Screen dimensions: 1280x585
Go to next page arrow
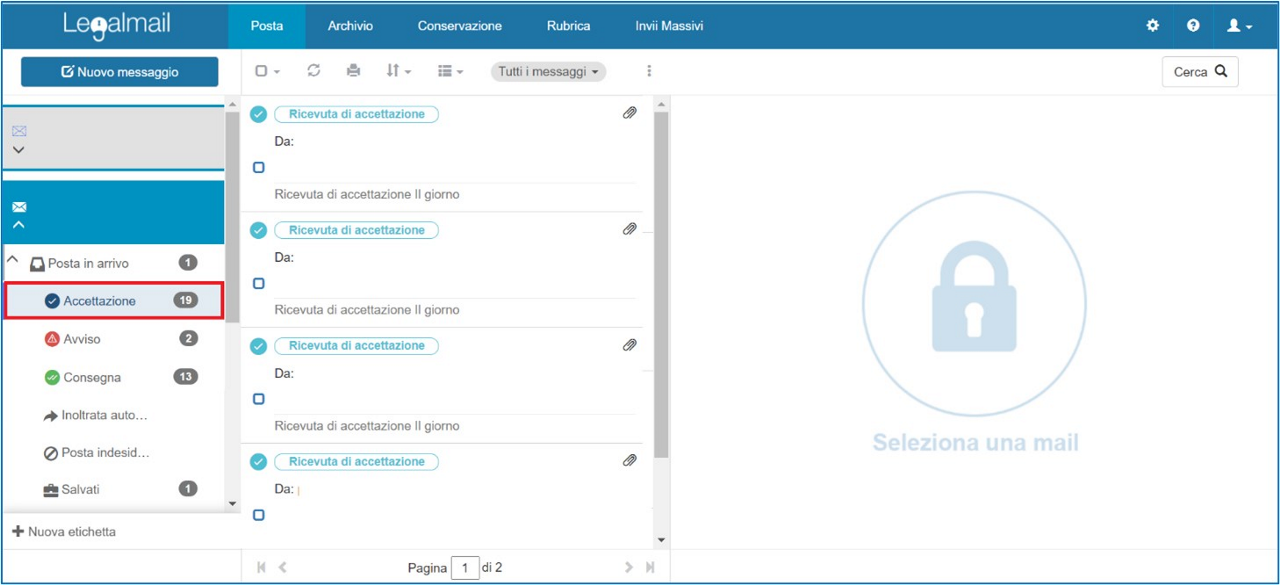[x=629, y=567]
